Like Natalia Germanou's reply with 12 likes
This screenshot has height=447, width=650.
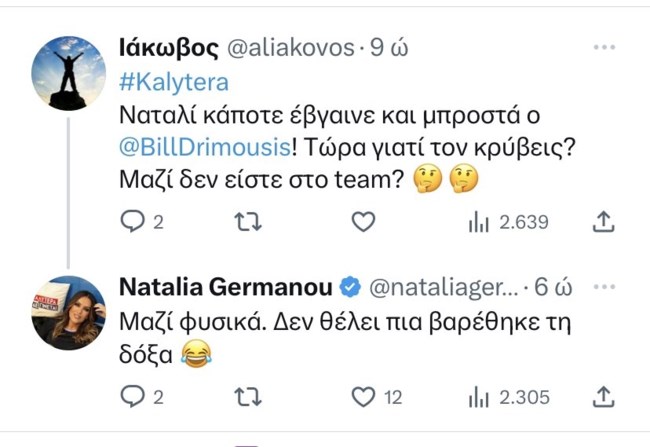tap(365, 397)
